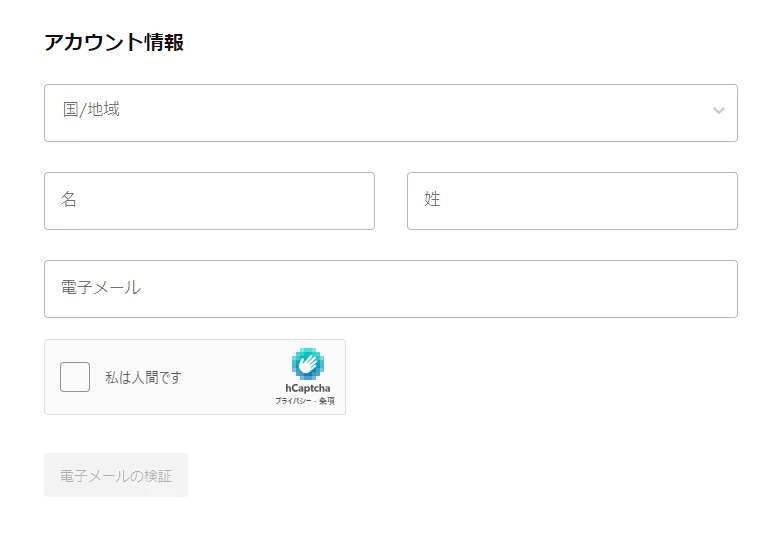
Task: Click into the 電子メール email field
Action: pos(390,289)
